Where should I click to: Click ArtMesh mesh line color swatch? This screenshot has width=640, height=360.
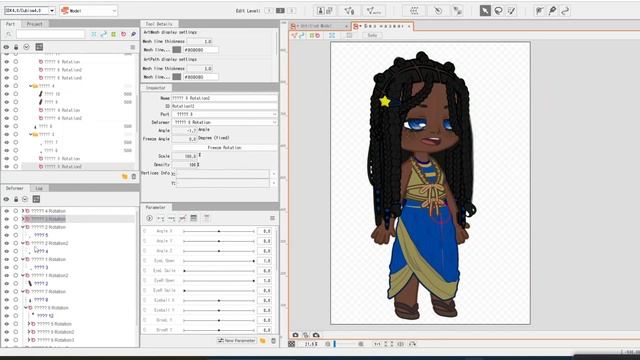click(x=177, y=50)
